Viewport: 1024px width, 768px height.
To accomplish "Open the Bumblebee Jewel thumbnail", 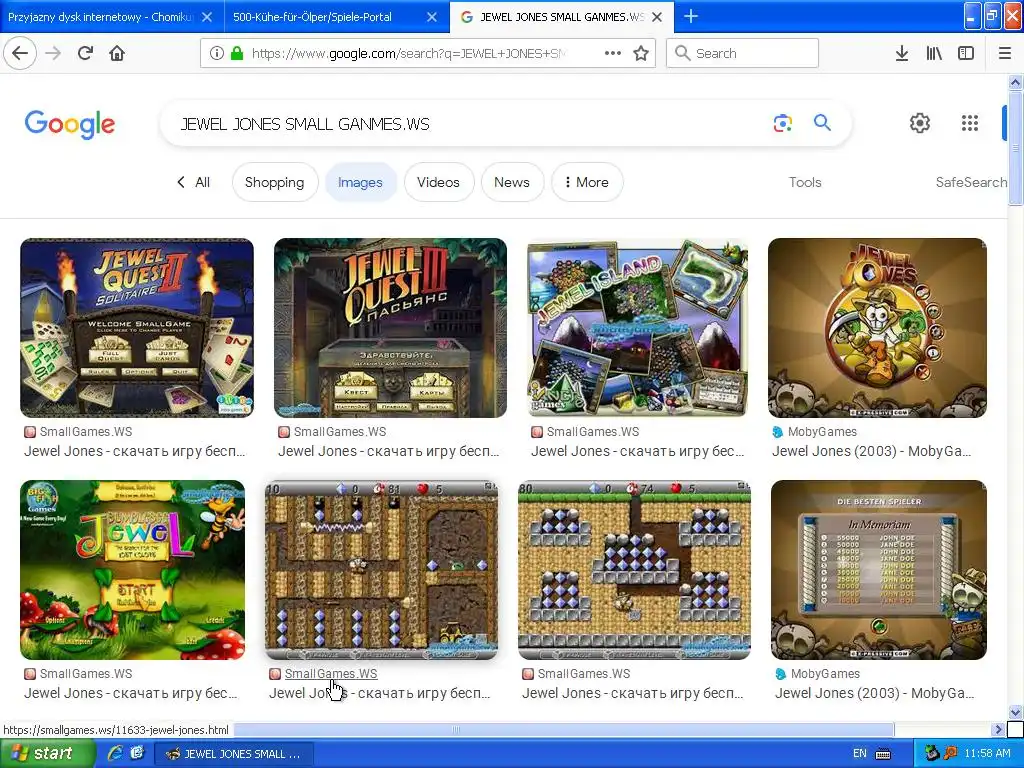I will click(133, 570).
